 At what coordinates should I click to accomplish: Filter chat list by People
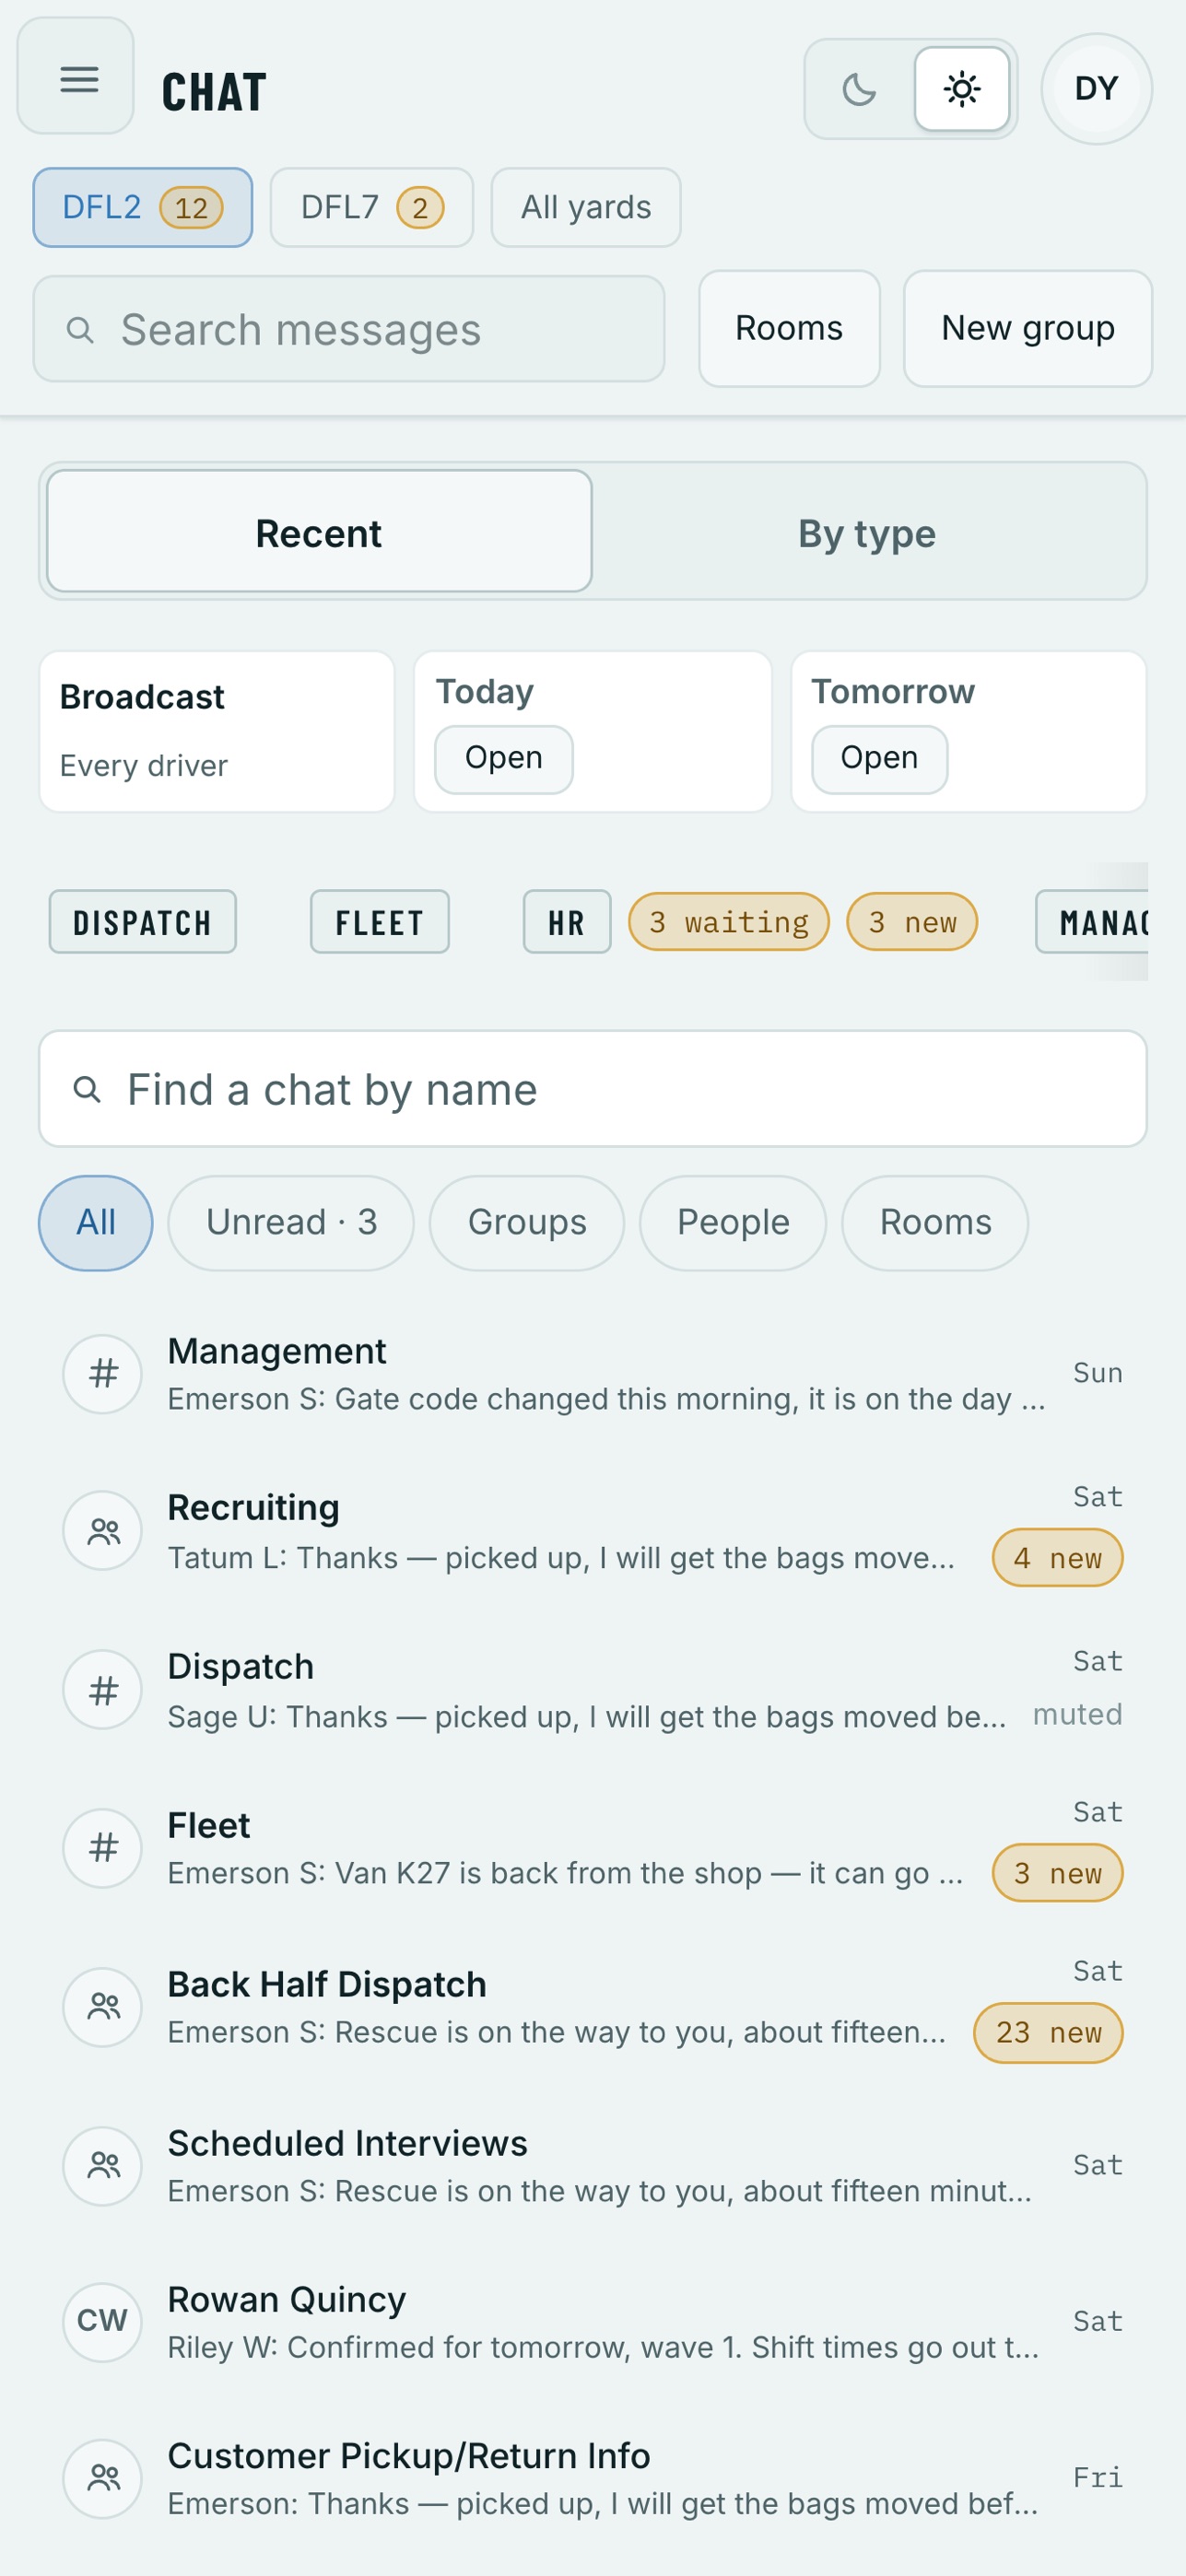tap(733, 1223)
